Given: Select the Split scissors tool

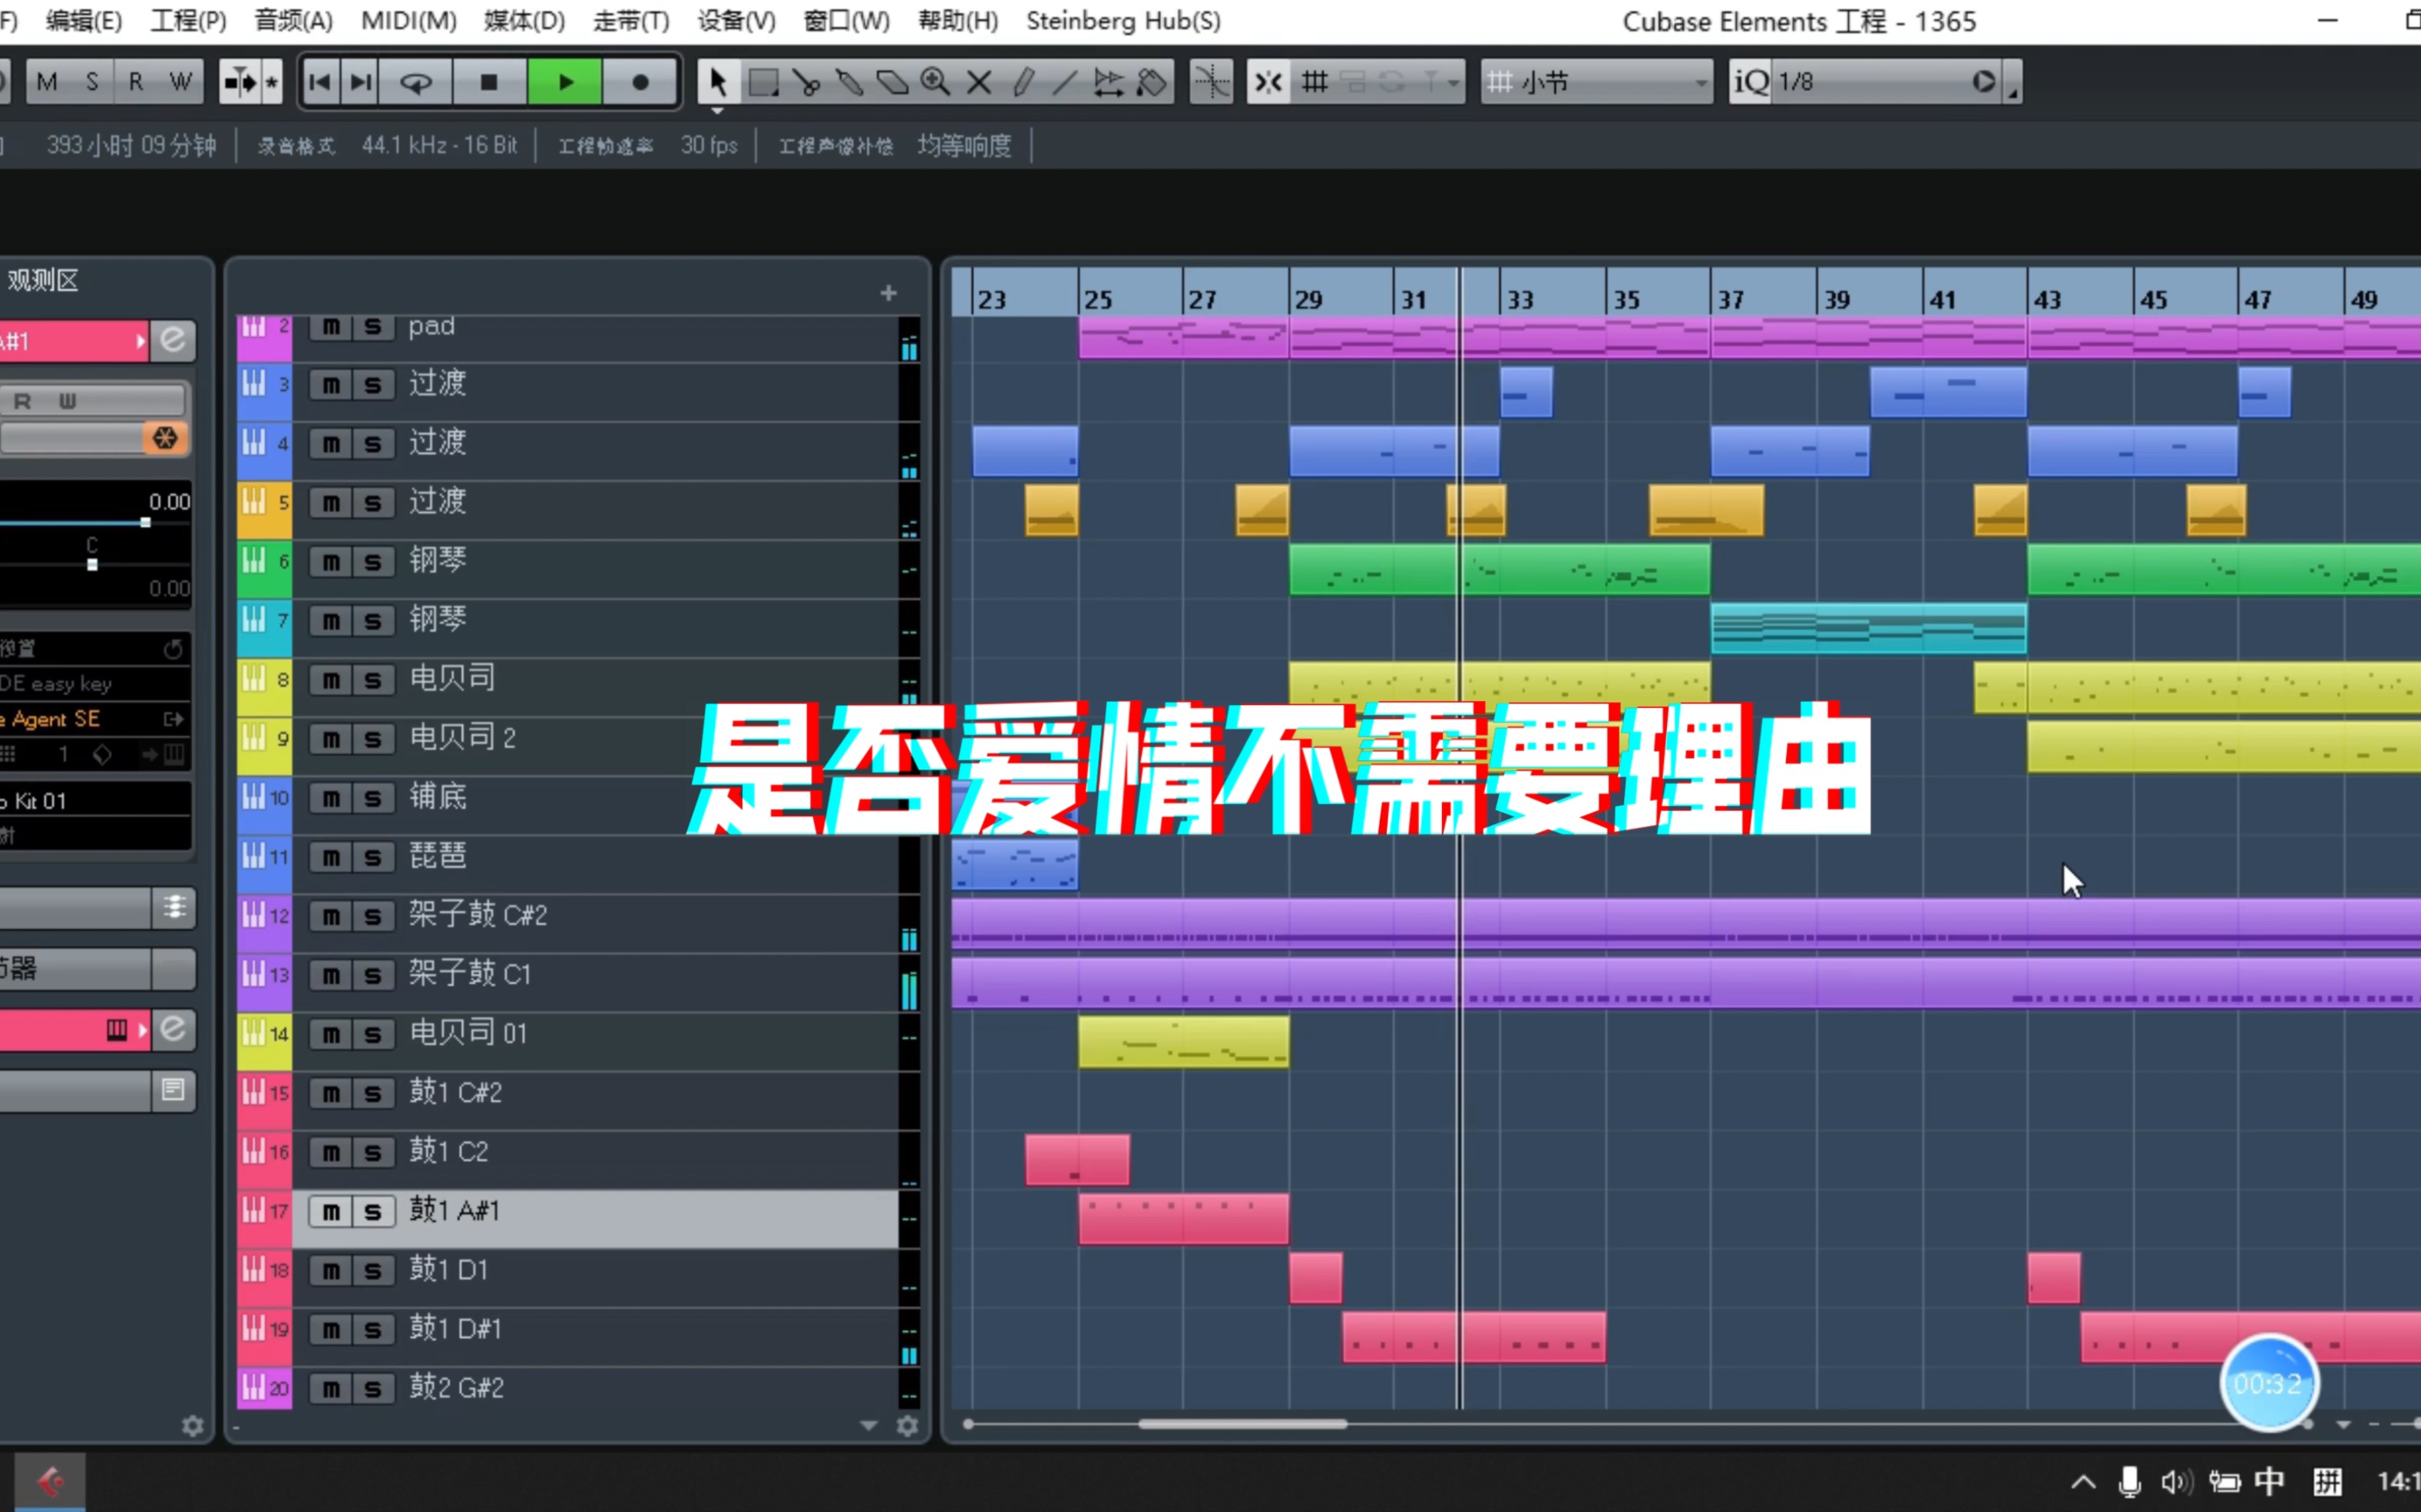Looking at the screenshot, I should pyautogui.click(x=806, y=82).
